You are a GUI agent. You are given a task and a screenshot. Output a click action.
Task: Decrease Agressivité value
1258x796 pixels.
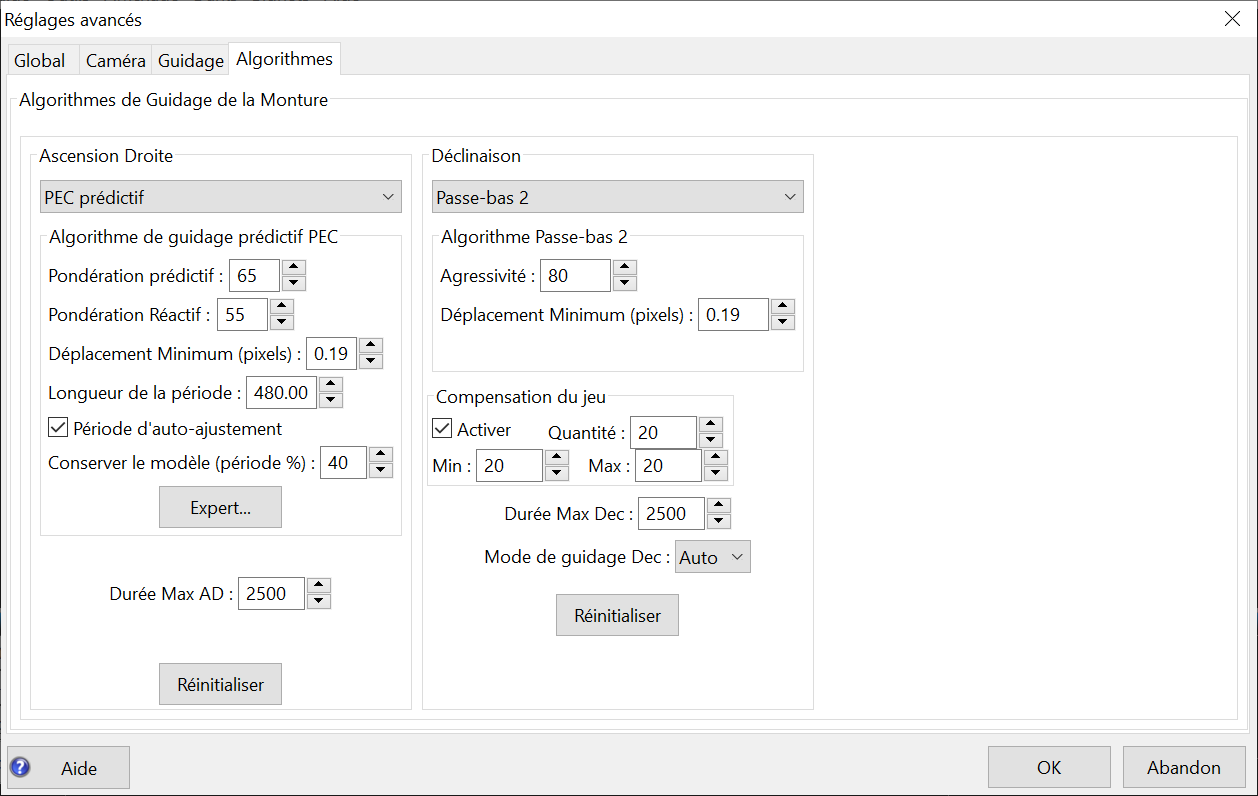(x=625, y=283)
